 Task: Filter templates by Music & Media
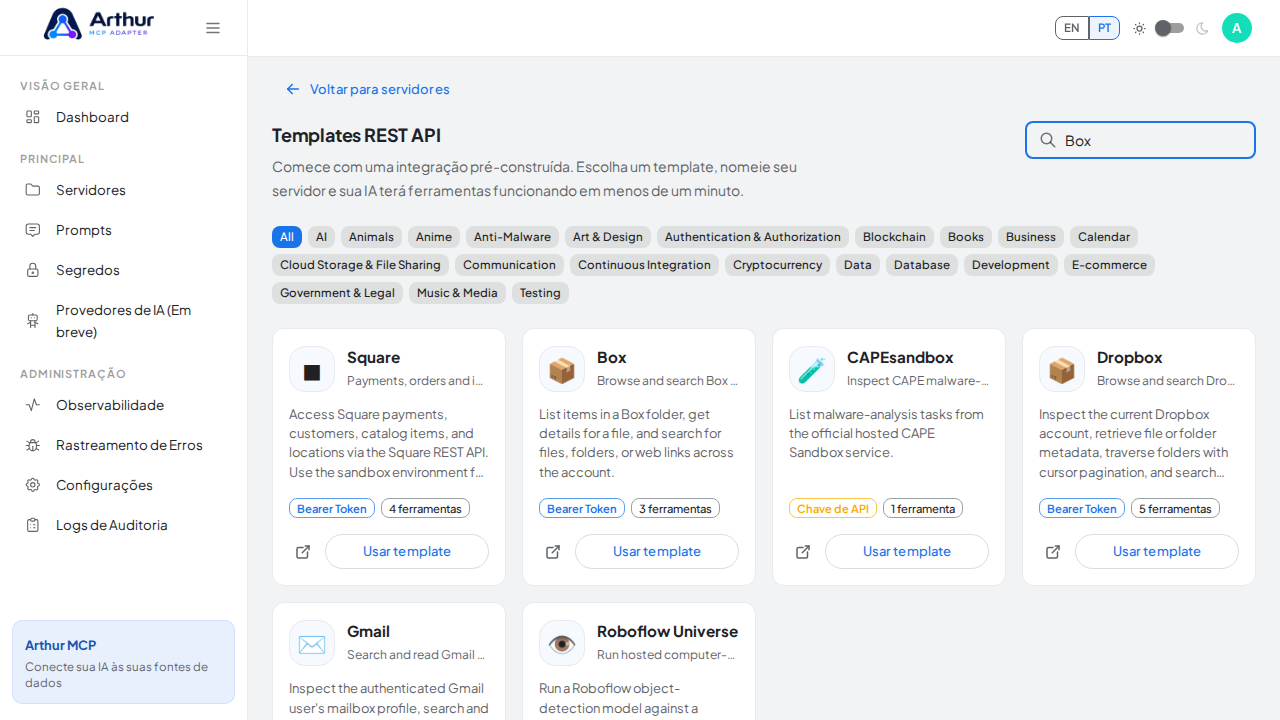tap(457, 293)
